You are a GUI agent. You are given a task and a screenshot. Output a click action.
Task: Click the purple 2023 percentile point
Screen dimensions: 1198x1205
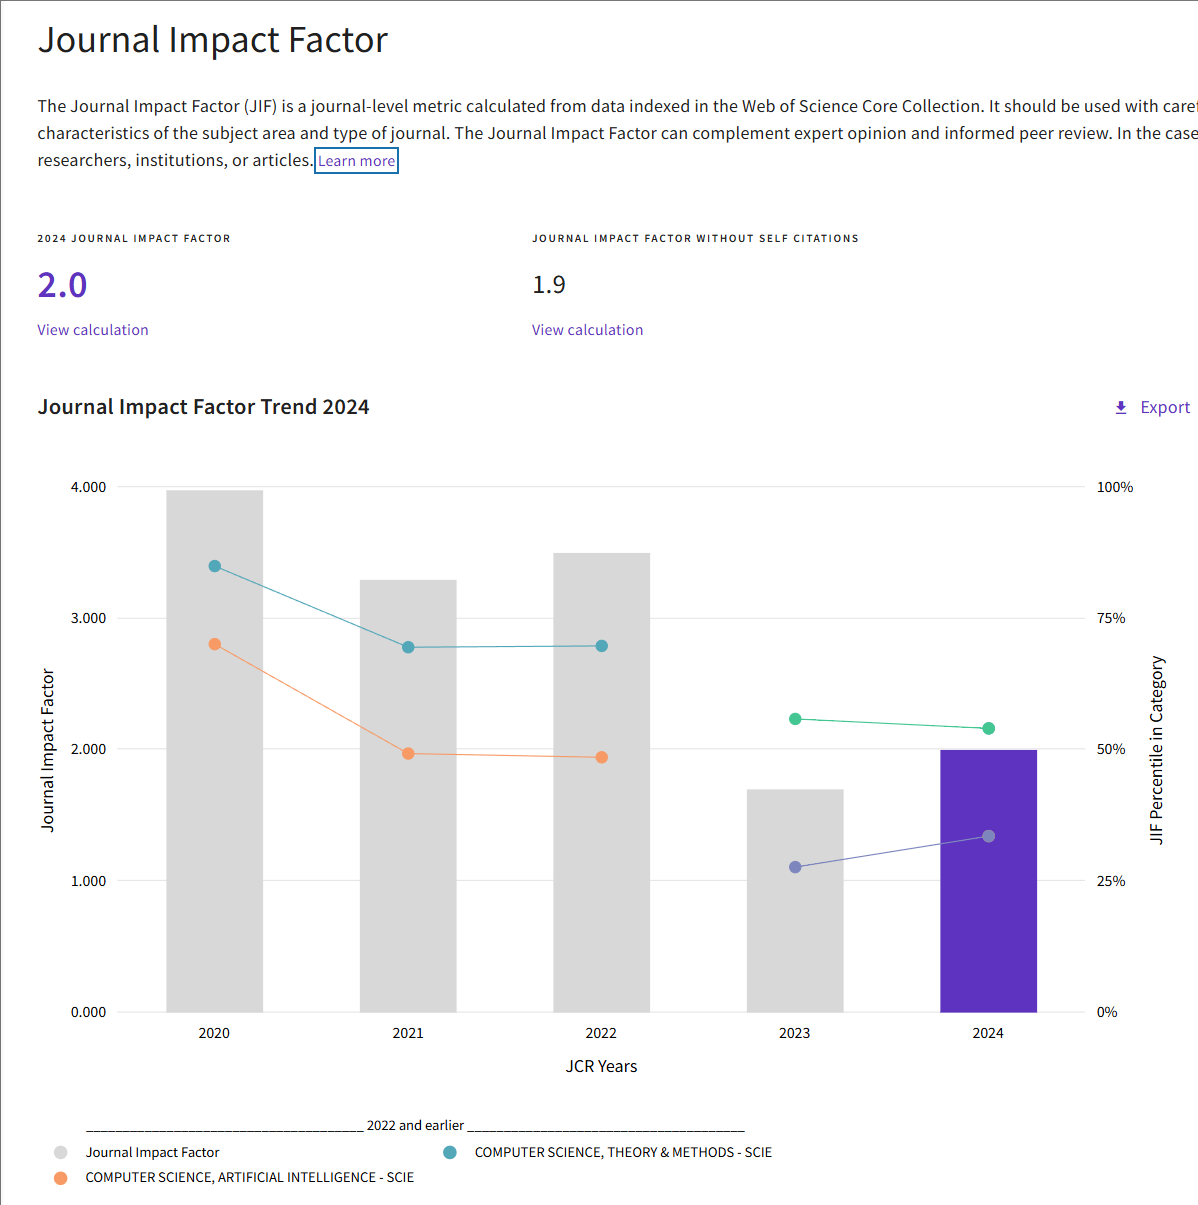tap(795, 867)
